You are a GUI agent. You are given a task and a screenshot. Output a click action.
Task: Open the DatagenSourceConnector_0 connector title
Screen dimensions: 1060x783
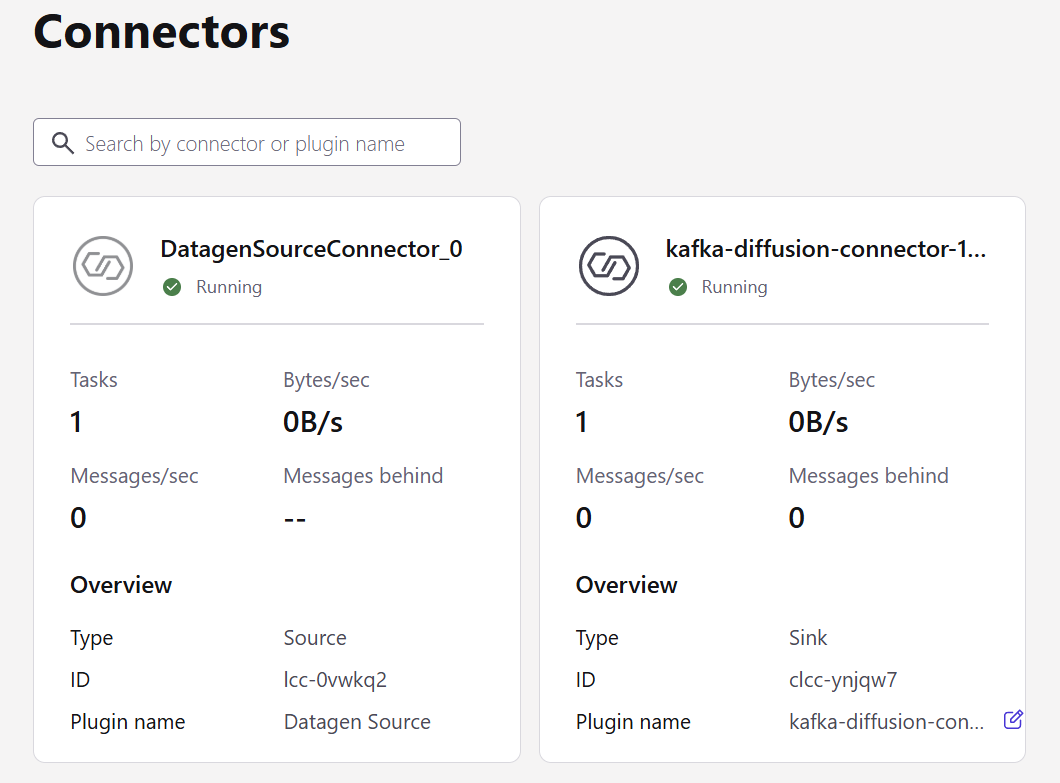coord(311,249)
